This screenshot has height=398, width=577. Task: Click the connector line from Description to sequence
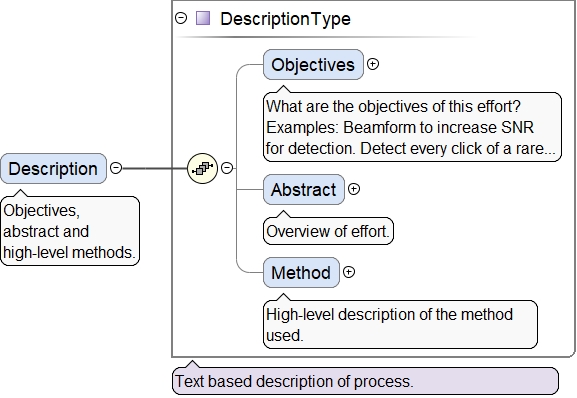click(155, 168)
